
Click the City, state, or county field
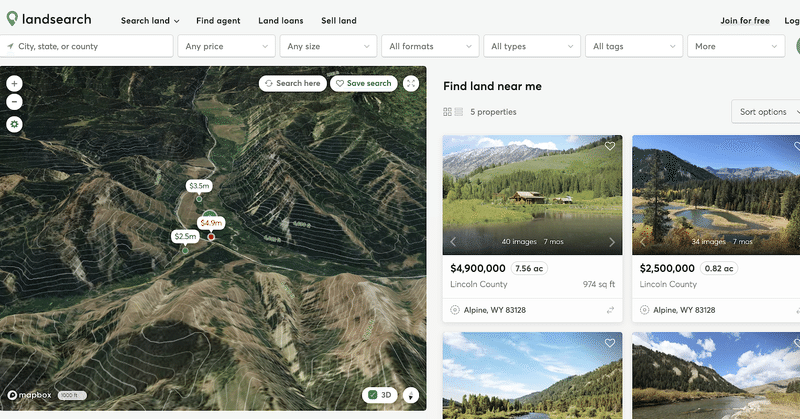[87, 46]
